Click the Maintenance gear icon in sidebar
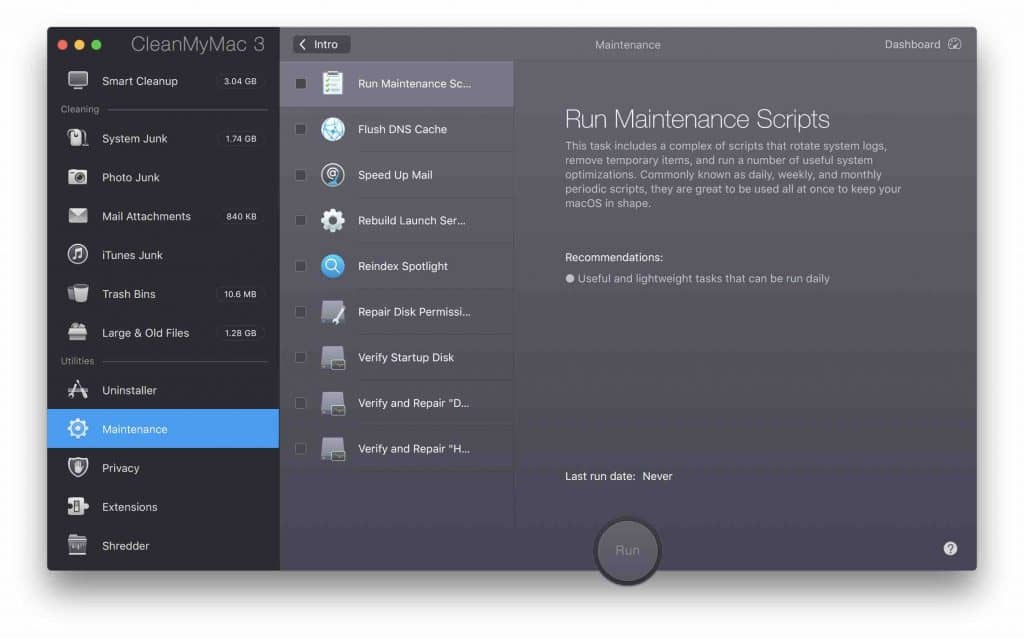This screenshot has width=1024, height=638. tap(78, 428)
